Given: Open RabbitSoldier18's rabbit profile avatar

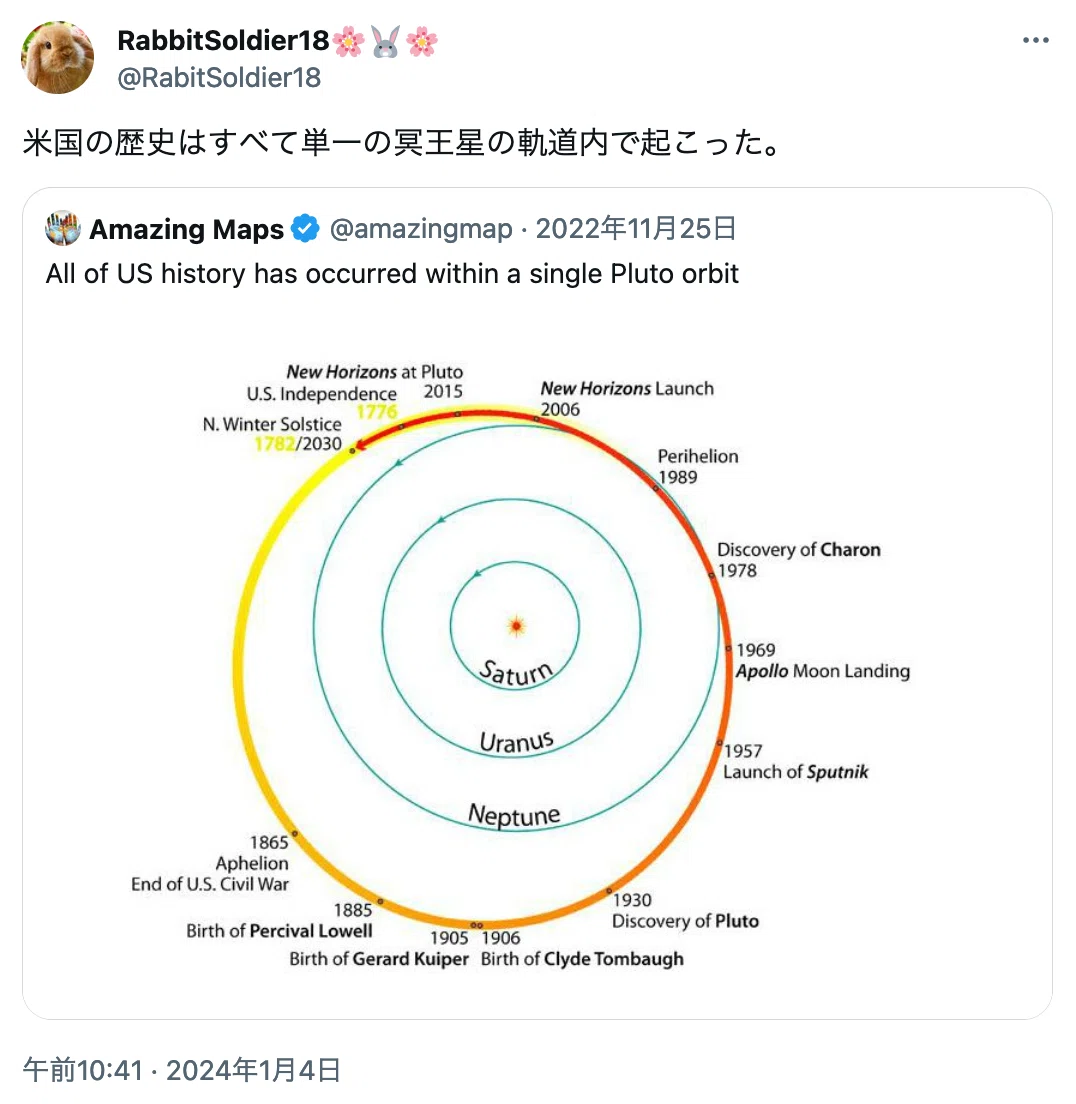Looking at the screenshot, I should click(58, 58).
